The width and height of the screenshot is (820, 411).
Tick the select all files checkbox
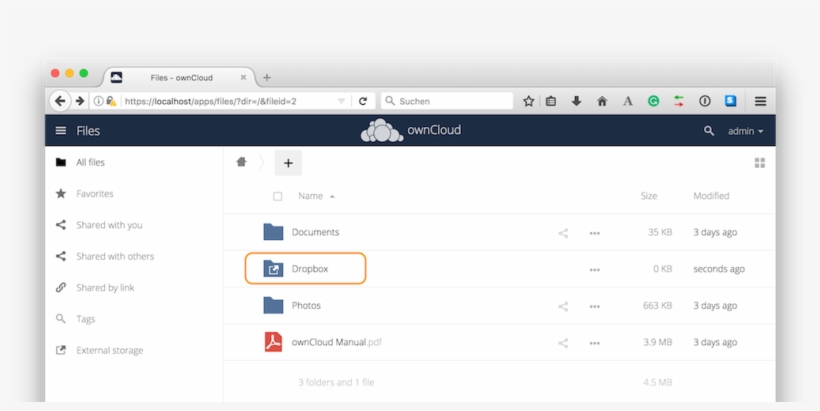click(278, 196)
